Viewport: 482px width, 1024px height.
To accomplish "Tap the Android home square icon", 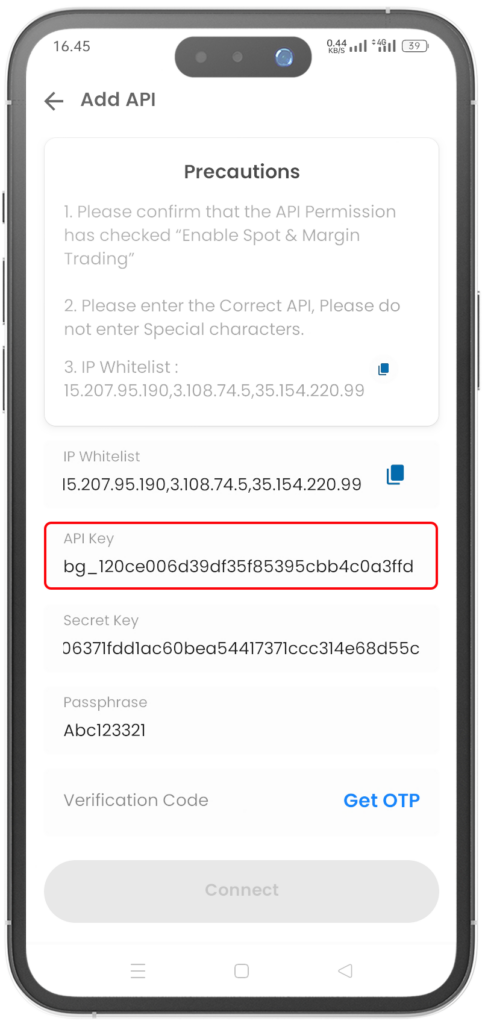I will click(242, 971).
